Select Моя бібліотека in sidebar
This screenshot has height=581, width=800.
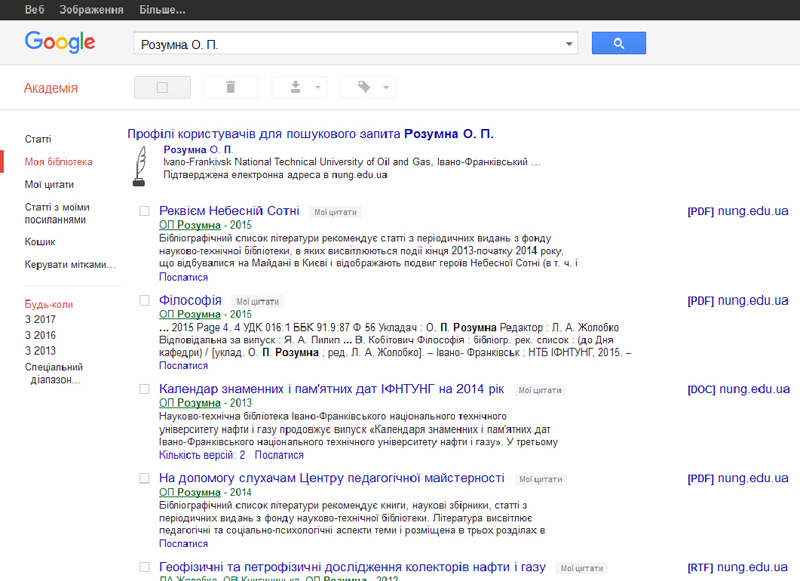[x=59, y=162]
